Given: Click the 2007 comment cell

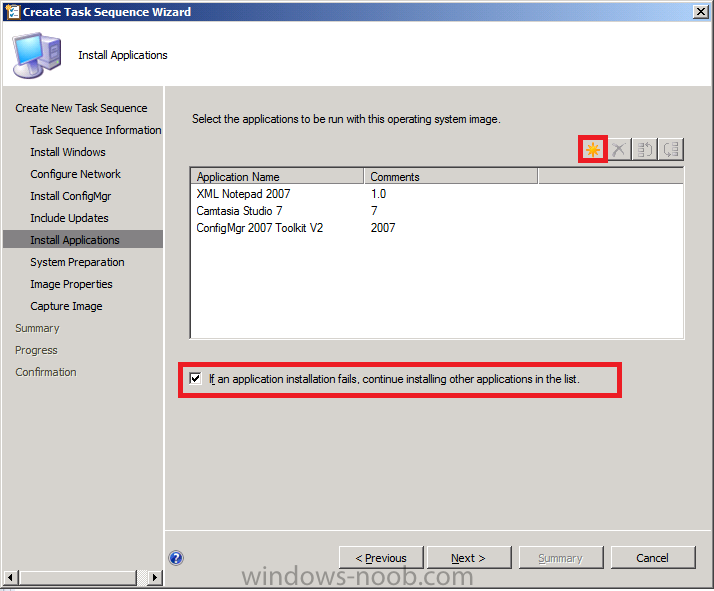Looking at the screenshot, I should [383, 228].
